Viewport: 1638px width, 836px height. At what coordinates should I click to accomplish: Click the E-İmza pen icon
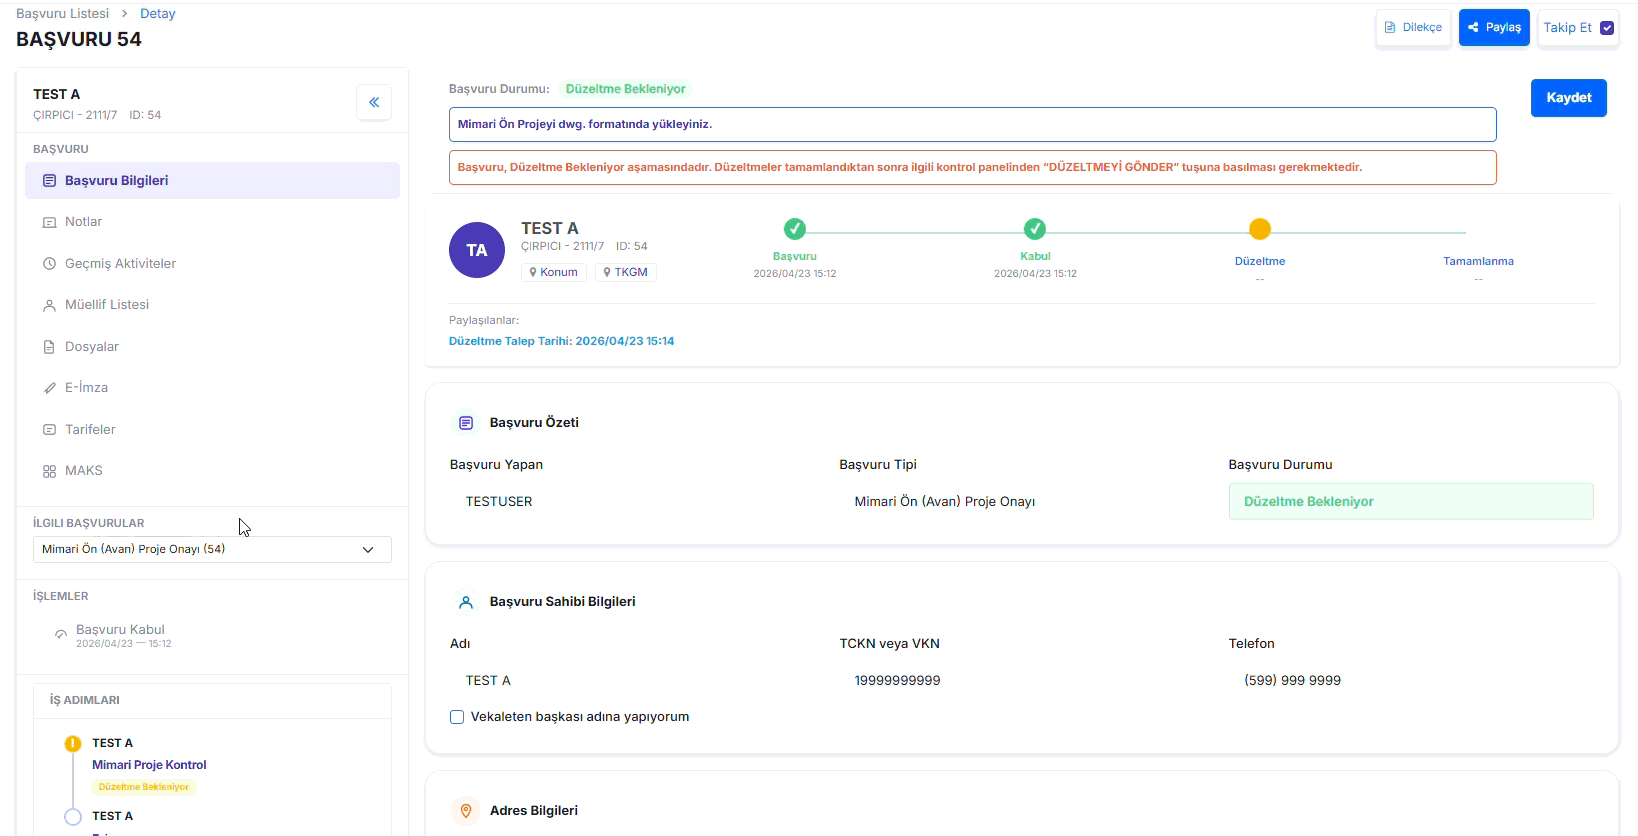(x=49, y=388)
